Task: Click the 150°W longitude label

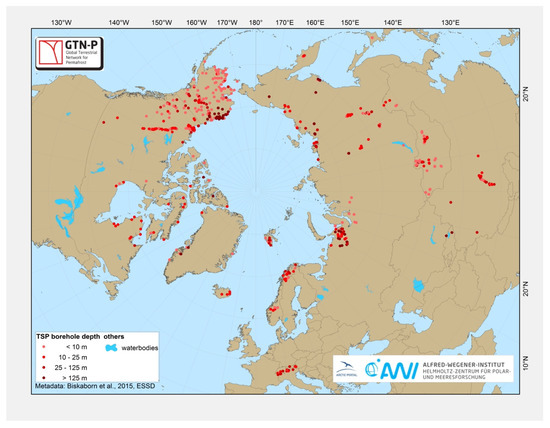Action: 162,23
